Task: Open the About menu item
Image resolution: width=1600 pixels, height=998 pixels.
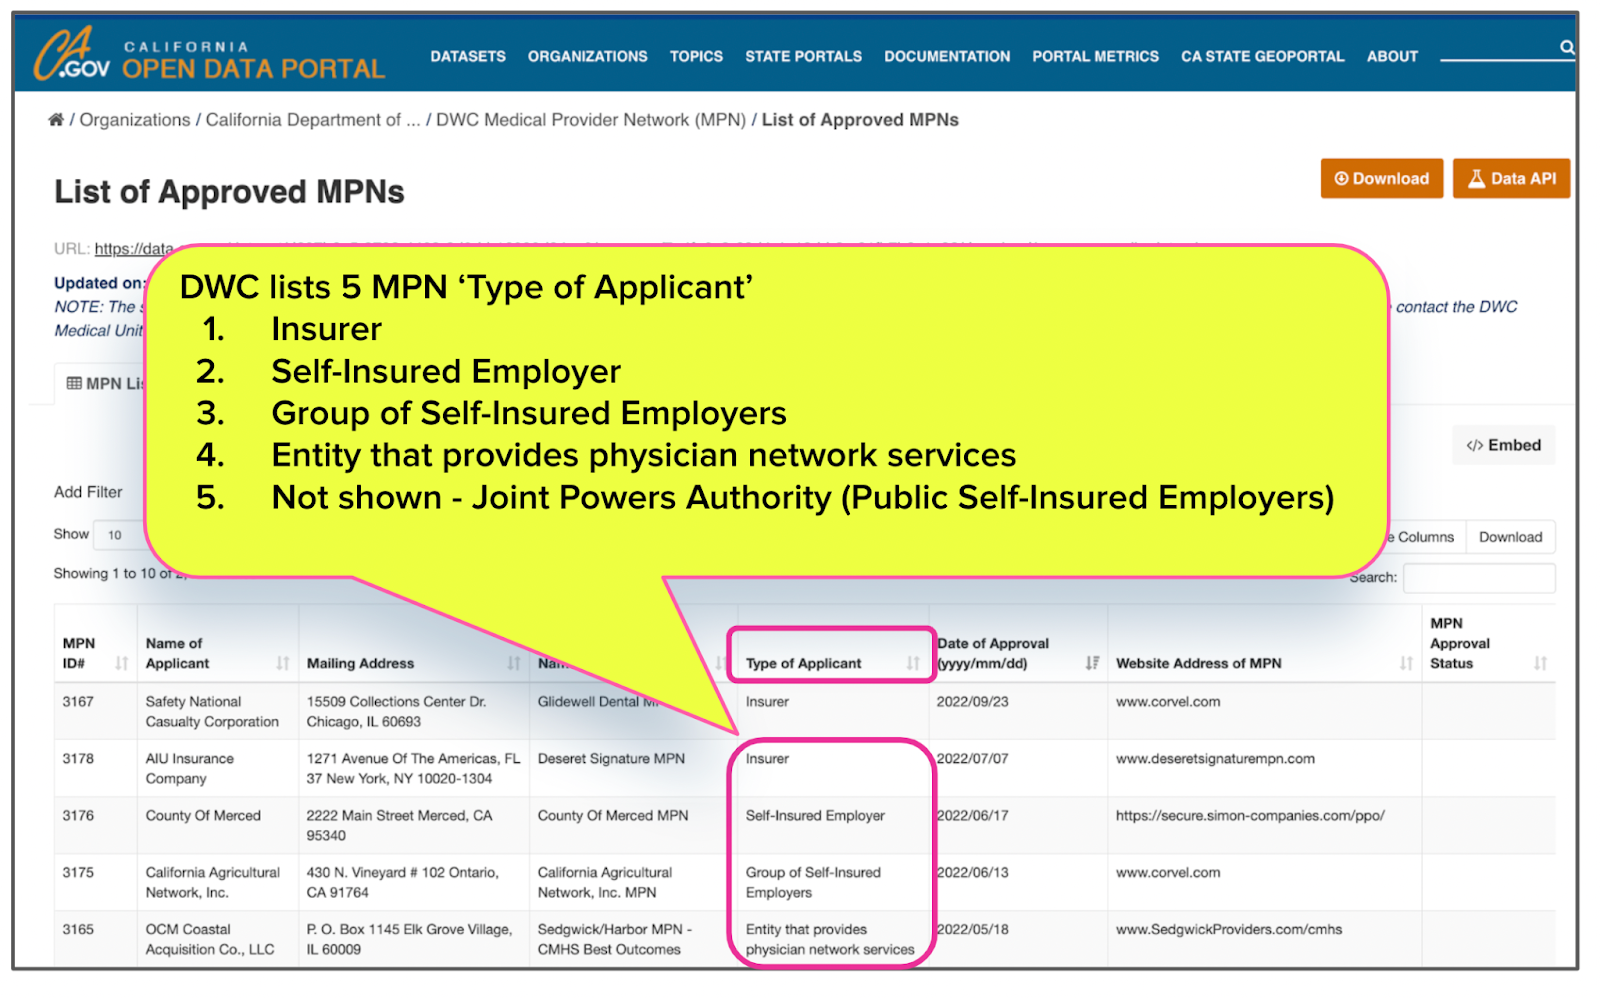Action: tap(1392, 57)
